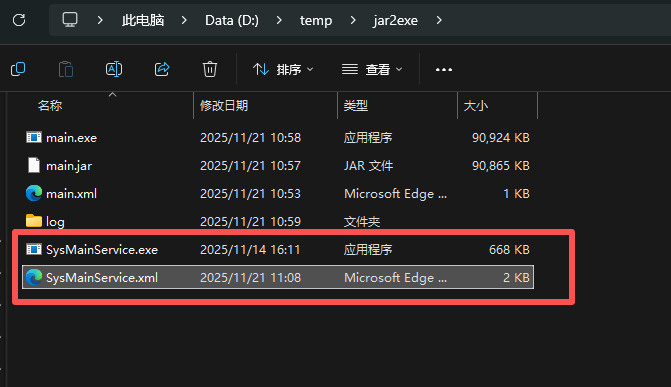Sort by 修改日期 column header
This screenshot has width=671, height=387.
pyautogui.click(x=224, y=106)
